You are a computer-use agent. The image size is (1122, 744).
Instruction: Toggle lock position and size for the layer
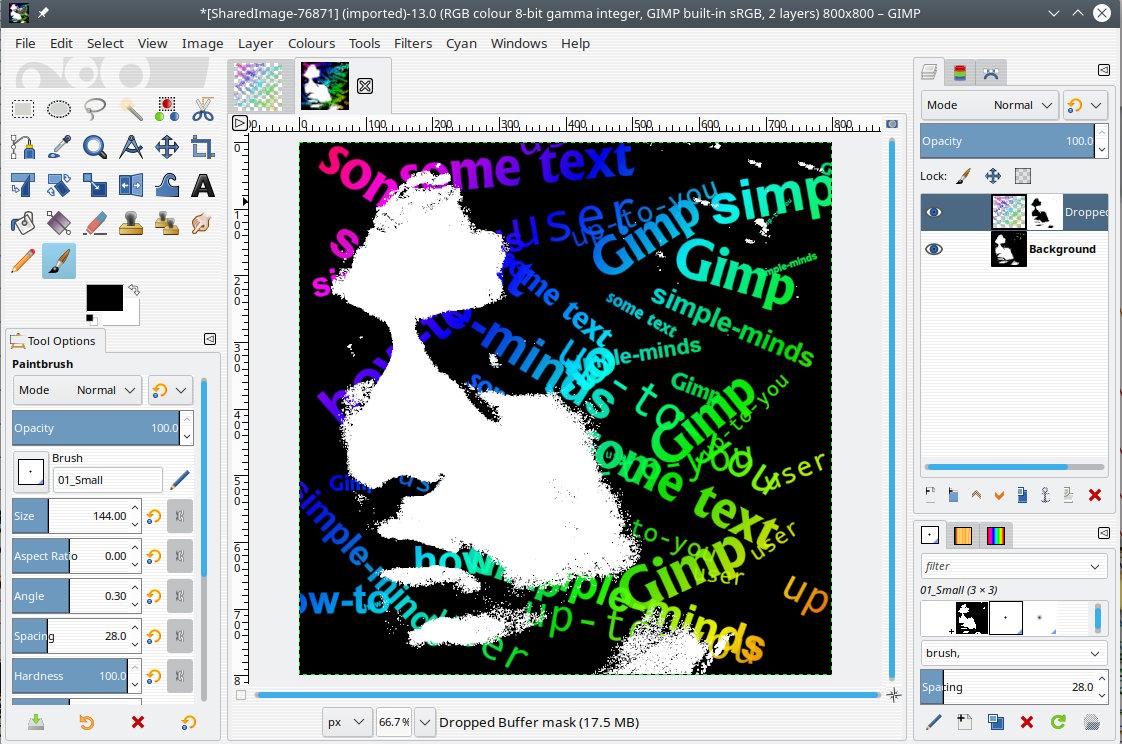tap(992, 176)
